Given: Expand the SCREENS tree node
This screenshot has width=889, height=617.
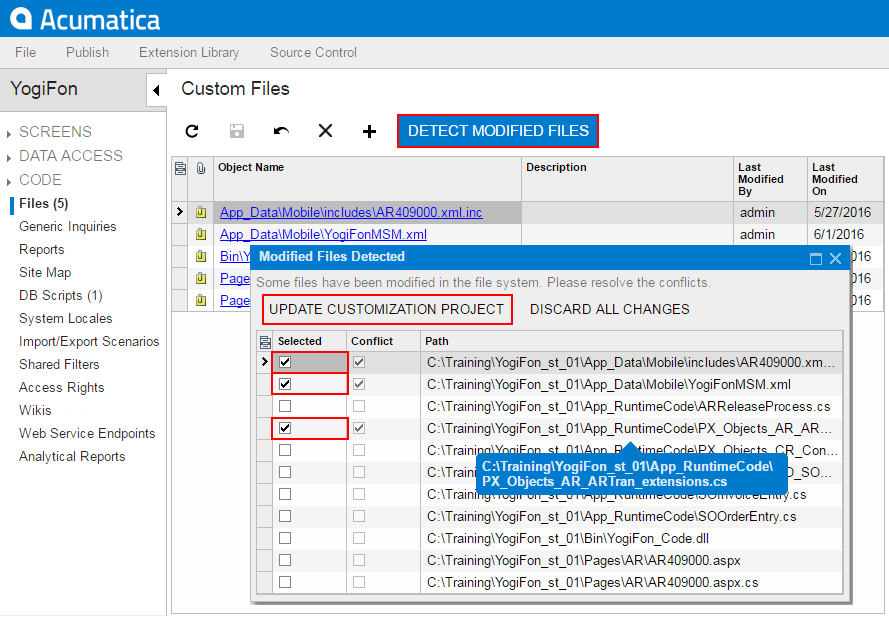Looking at the screenshot, I should 9,133.
